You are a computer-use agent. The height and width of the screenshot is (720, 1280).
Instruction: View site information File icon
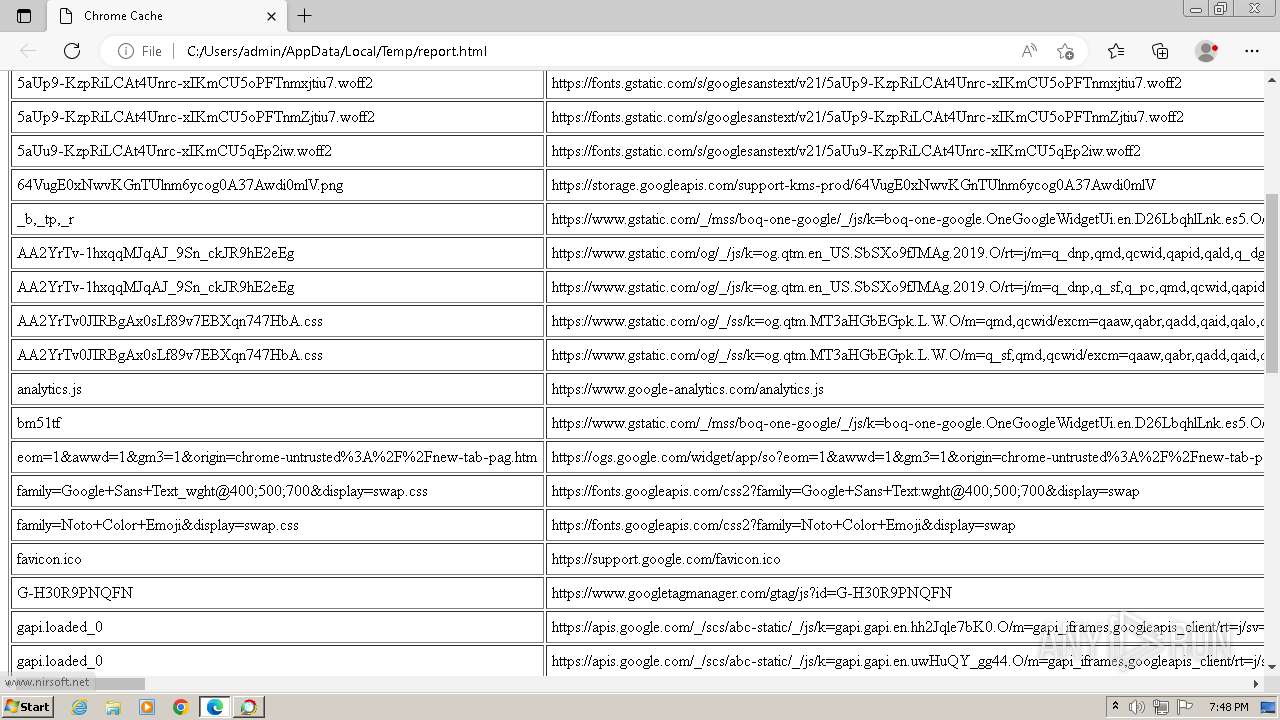[x=140, y=51]
